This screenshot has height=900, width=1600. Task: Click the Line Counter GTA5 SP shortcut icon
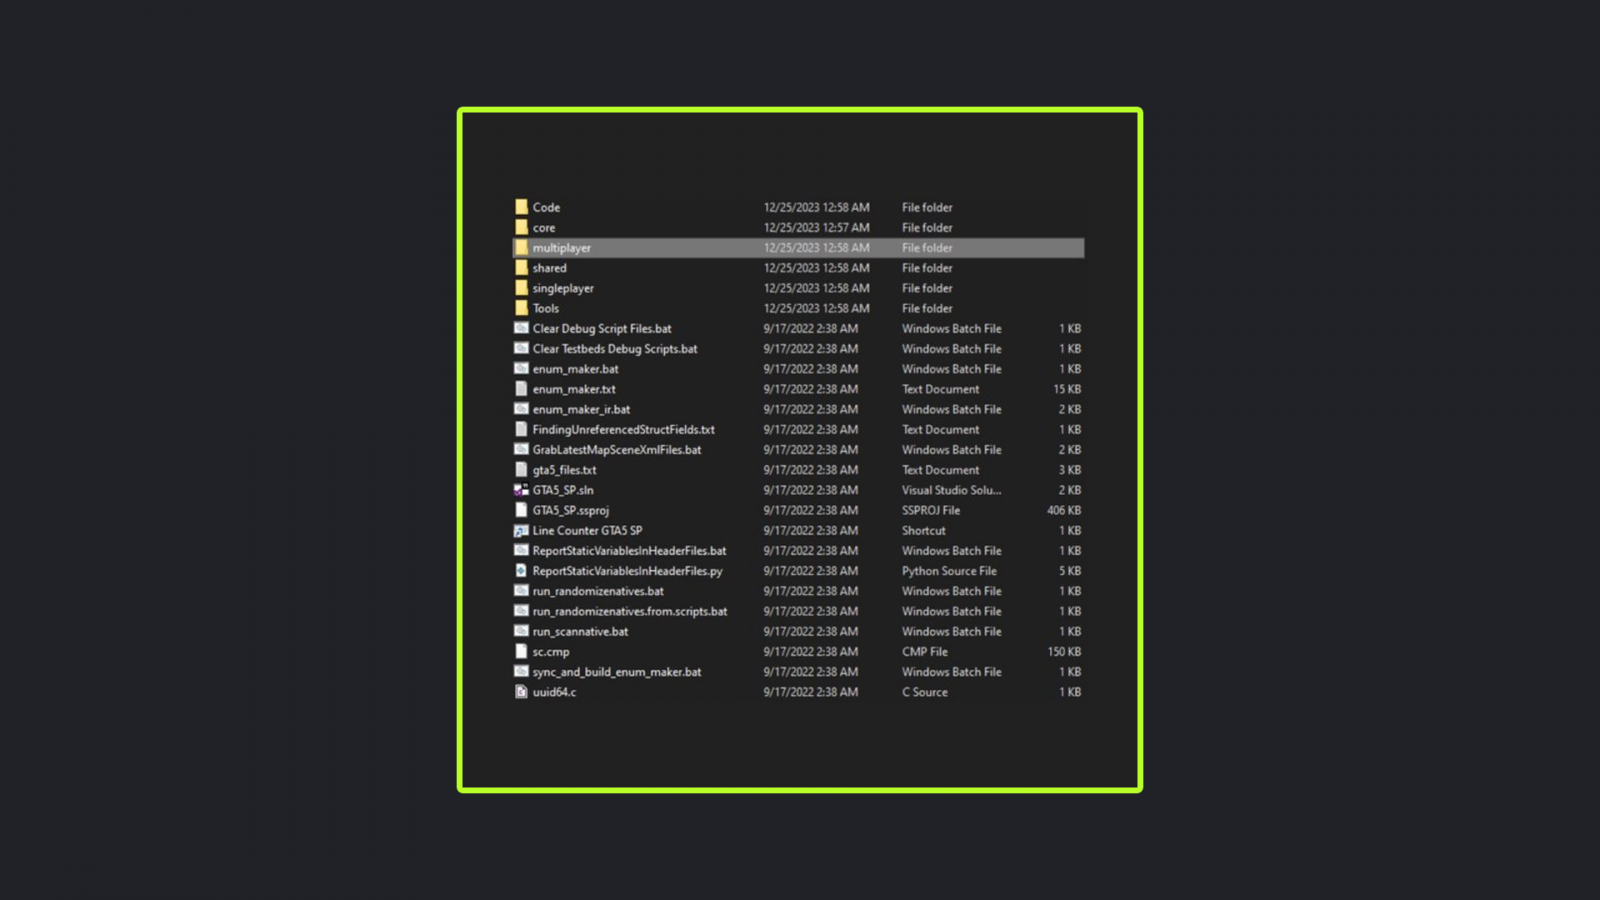pos(521,531)
